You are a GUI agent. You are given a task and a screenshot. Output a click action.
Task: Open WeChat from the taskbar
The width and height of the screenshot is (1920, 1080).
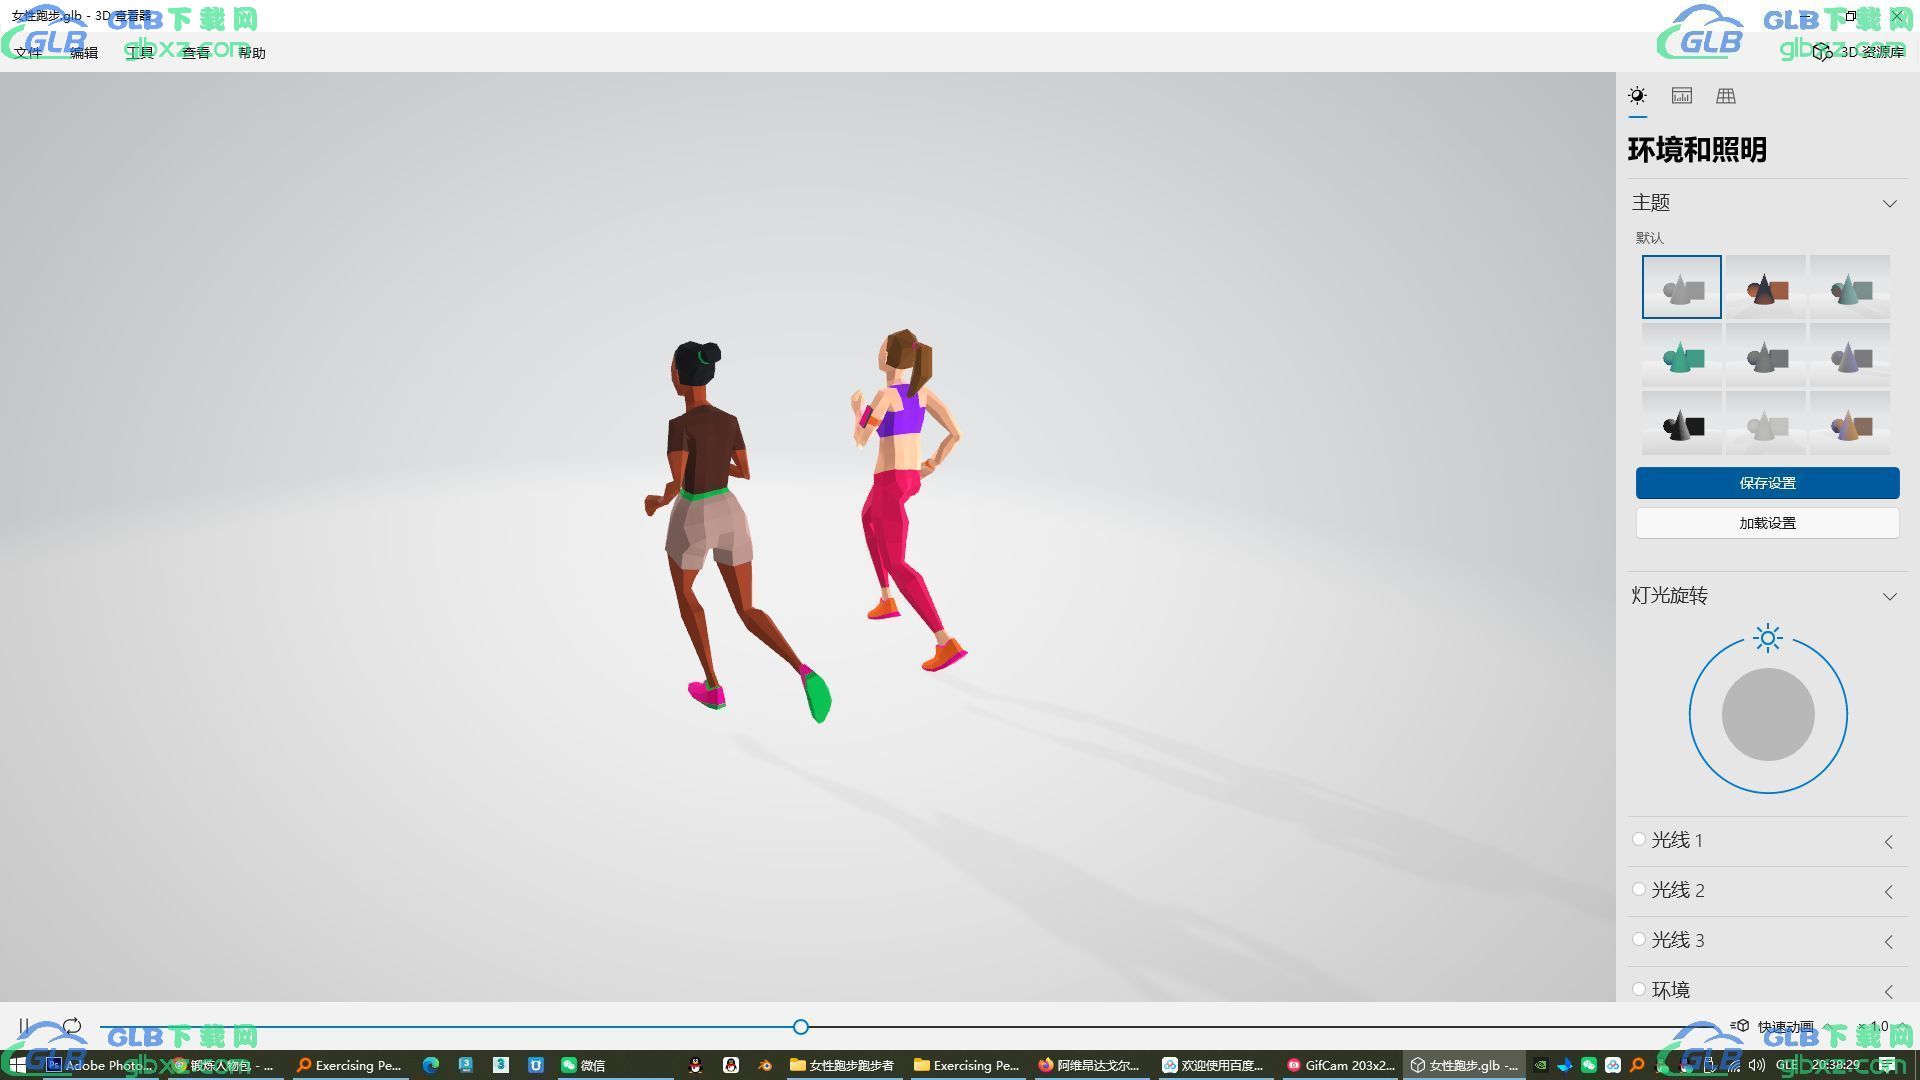tap(583, 1065)
